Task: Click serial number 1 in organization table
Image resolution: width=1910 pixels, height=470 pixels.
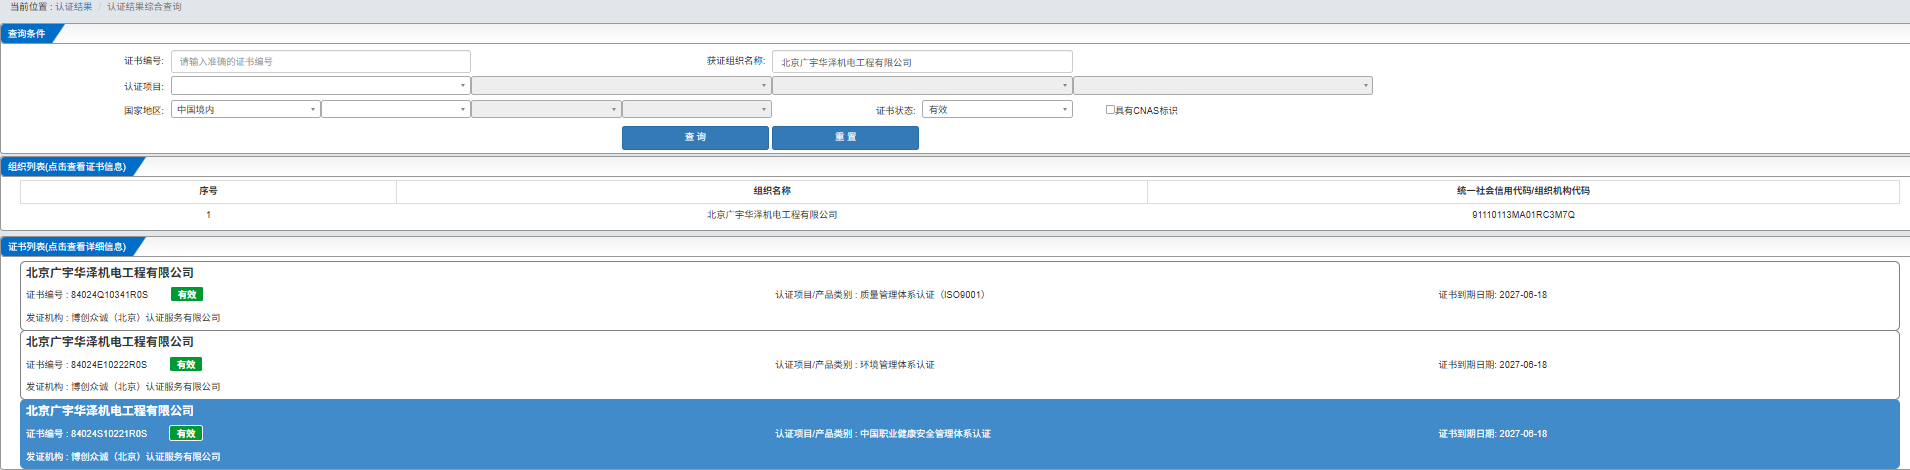Action: click(x=208, y=215)
